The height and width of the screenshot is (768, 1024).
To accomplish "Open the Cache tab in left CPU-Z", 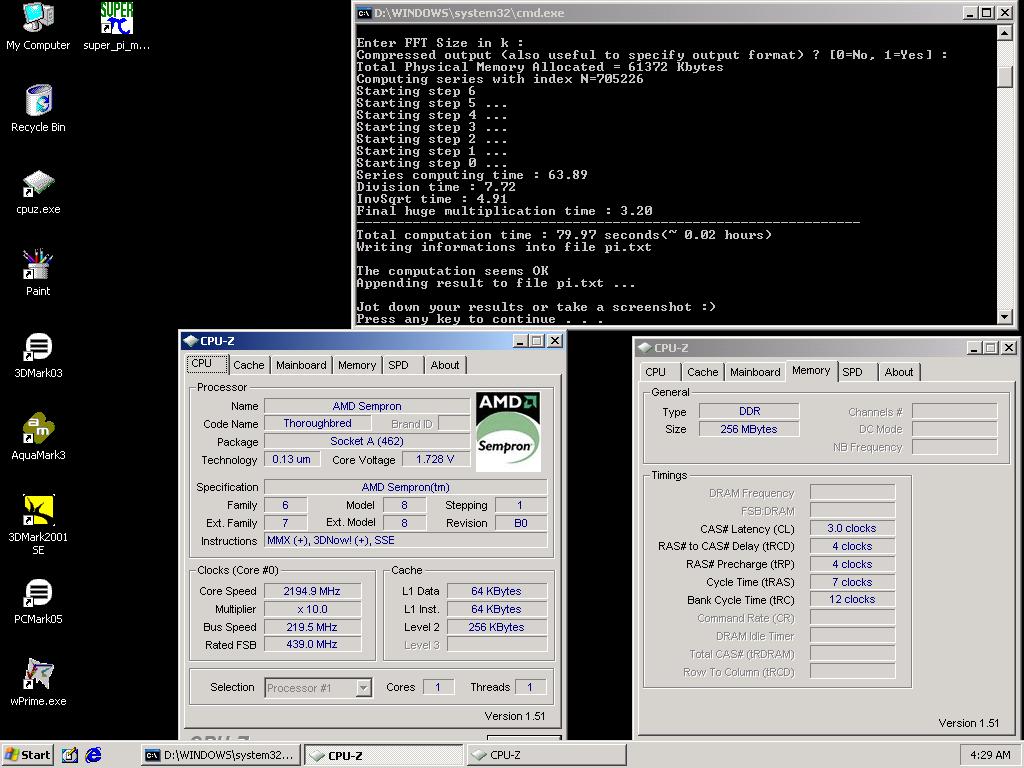I will coord(249,365).
